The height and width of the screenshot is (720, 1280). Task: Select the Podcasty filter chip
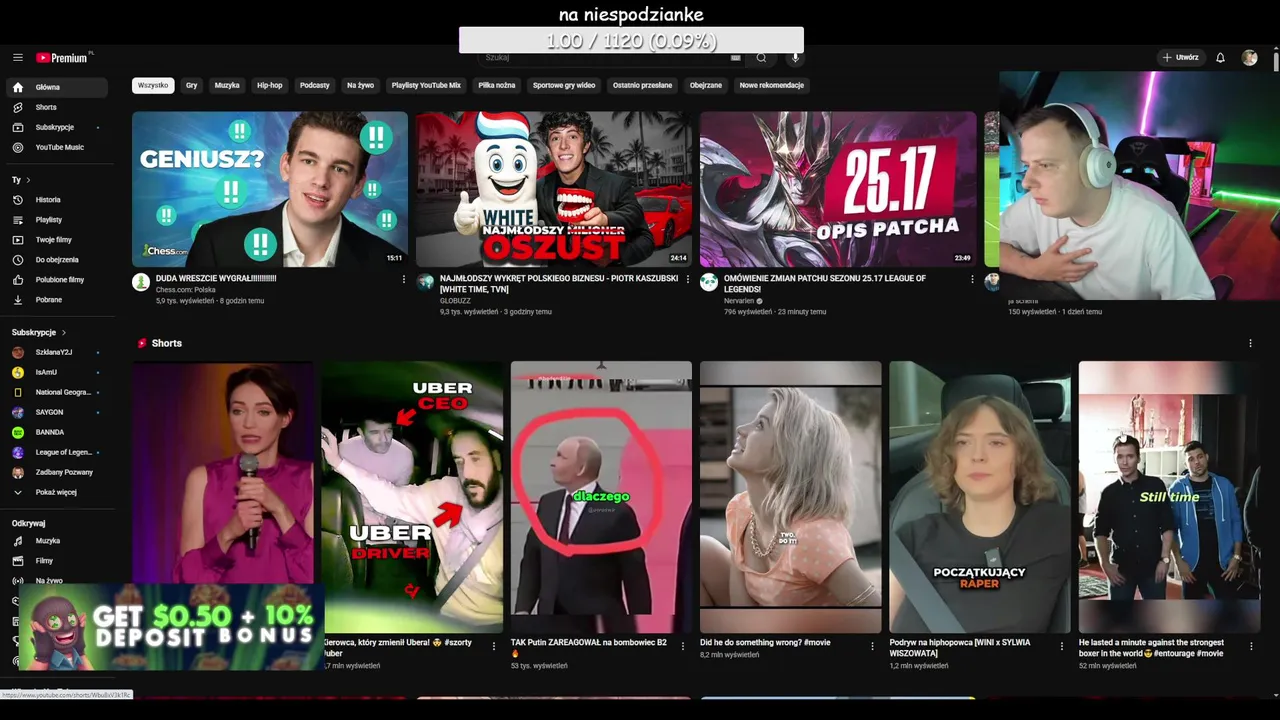[315, 86]
